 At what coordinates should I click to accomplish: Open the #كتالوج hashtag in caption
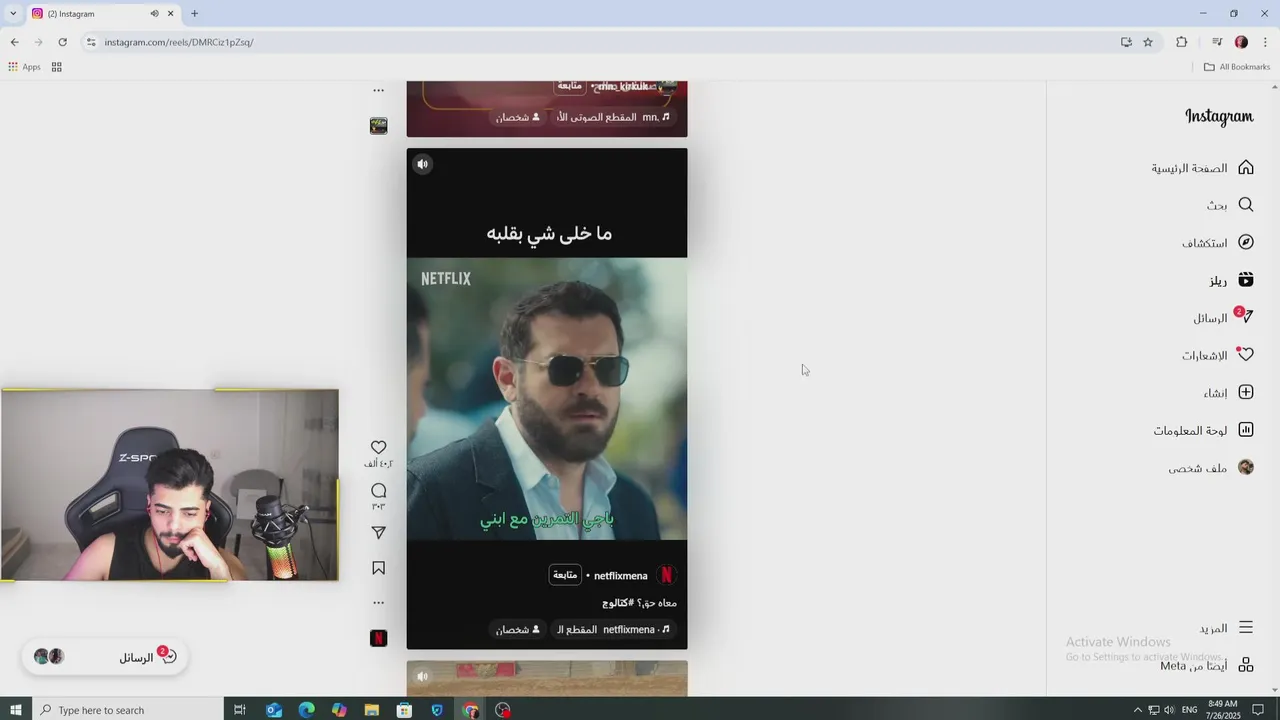pyautogui.click(x=619, y=603)
